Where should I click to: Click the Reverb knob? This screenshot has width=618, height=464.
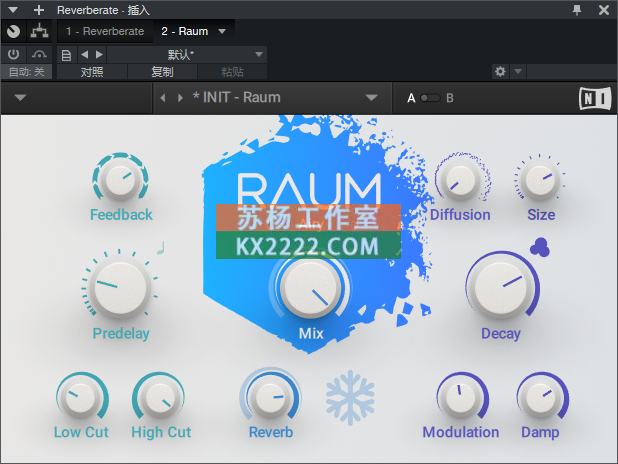[x=270, y=396]
